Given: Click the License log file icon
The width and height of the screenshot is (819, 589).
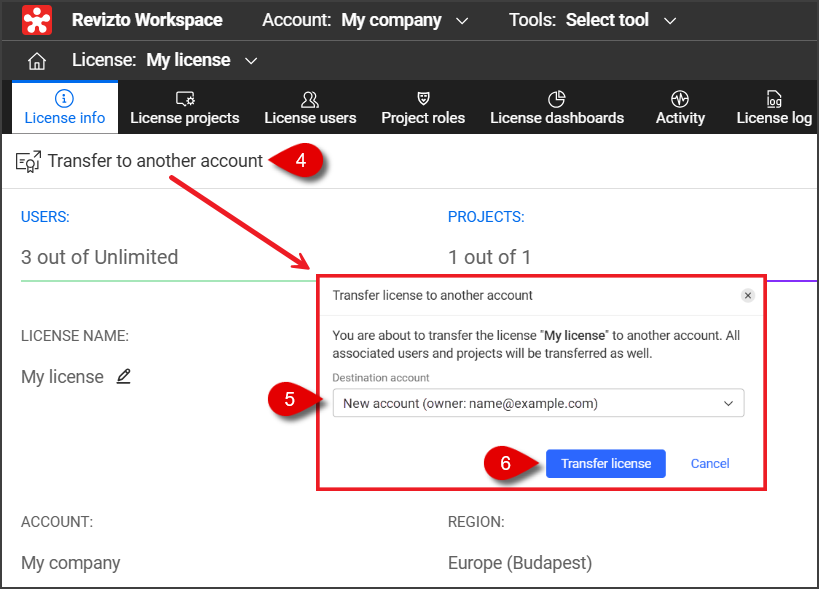Looking at the screenshot, I should (774, 98).
